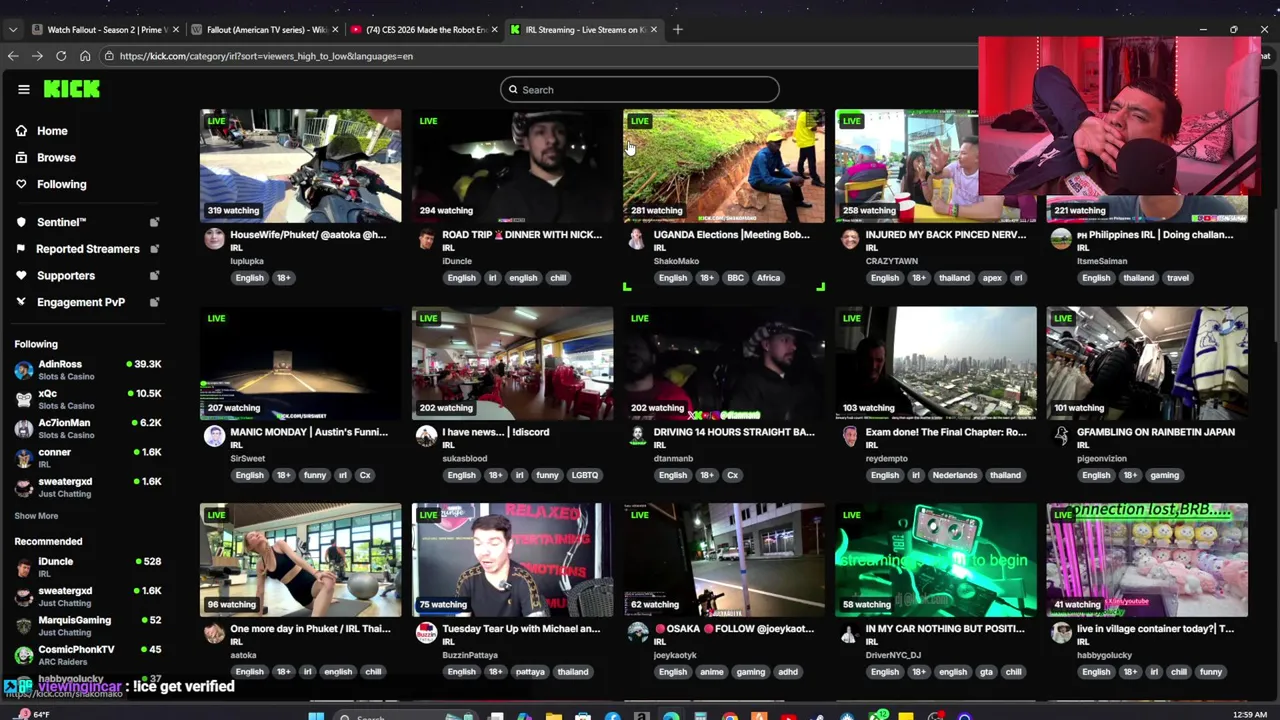Image resolution: width=1280 pixels, height=720 pixels.
Task: Open the Kick hamburger menu
Action: 24,89
